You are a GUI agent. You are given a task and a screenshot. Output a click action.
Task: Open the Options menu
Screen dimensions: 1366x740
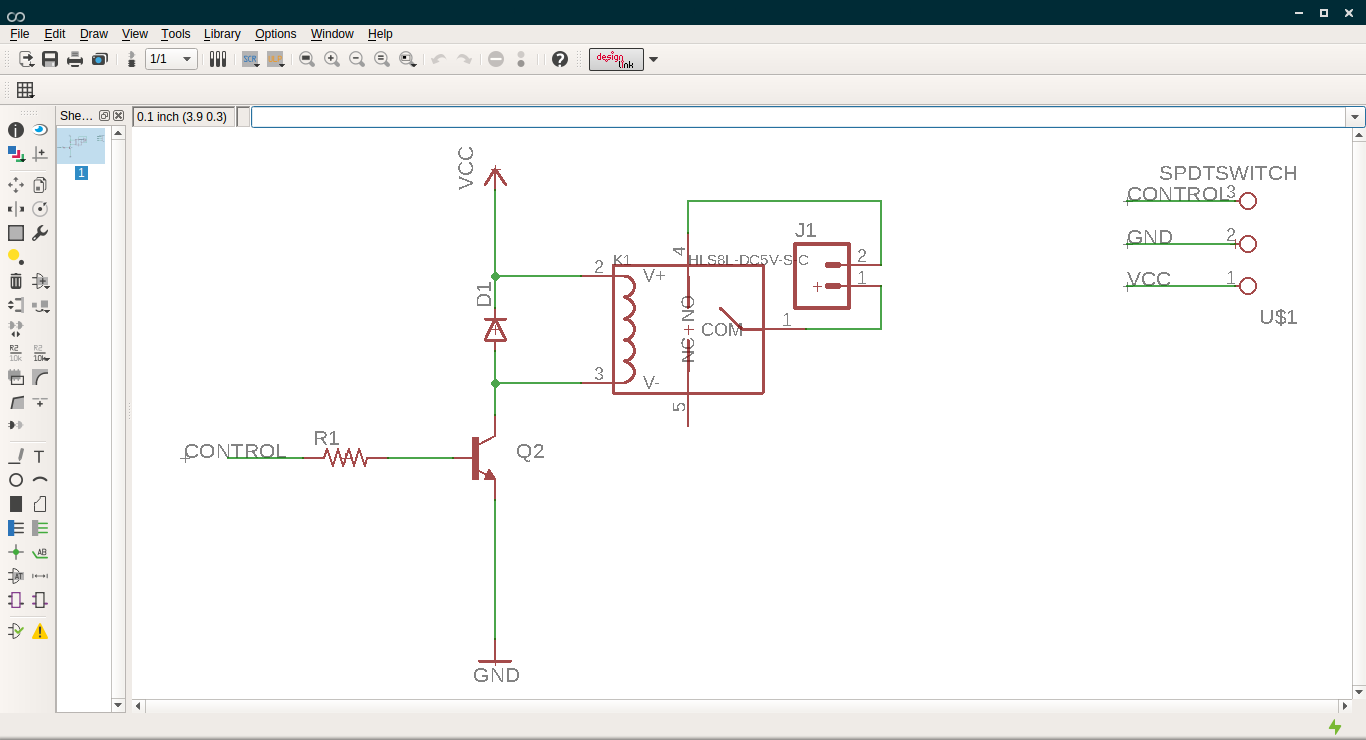pyautogui.click(x=276, y=33)
